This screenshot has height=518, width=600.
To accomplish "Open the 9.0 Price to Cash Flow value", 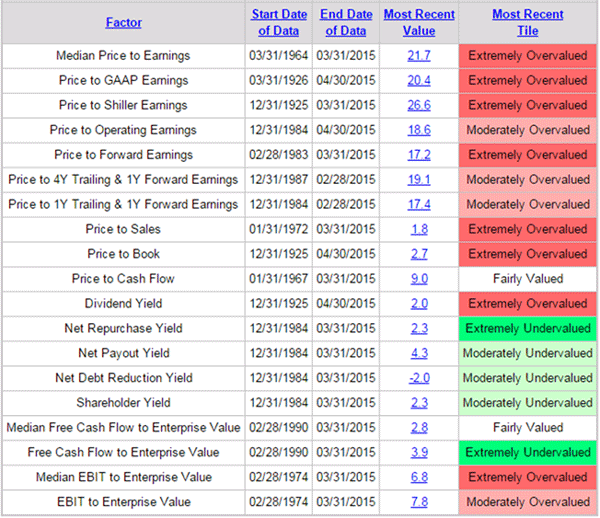I will coord(419,279).
